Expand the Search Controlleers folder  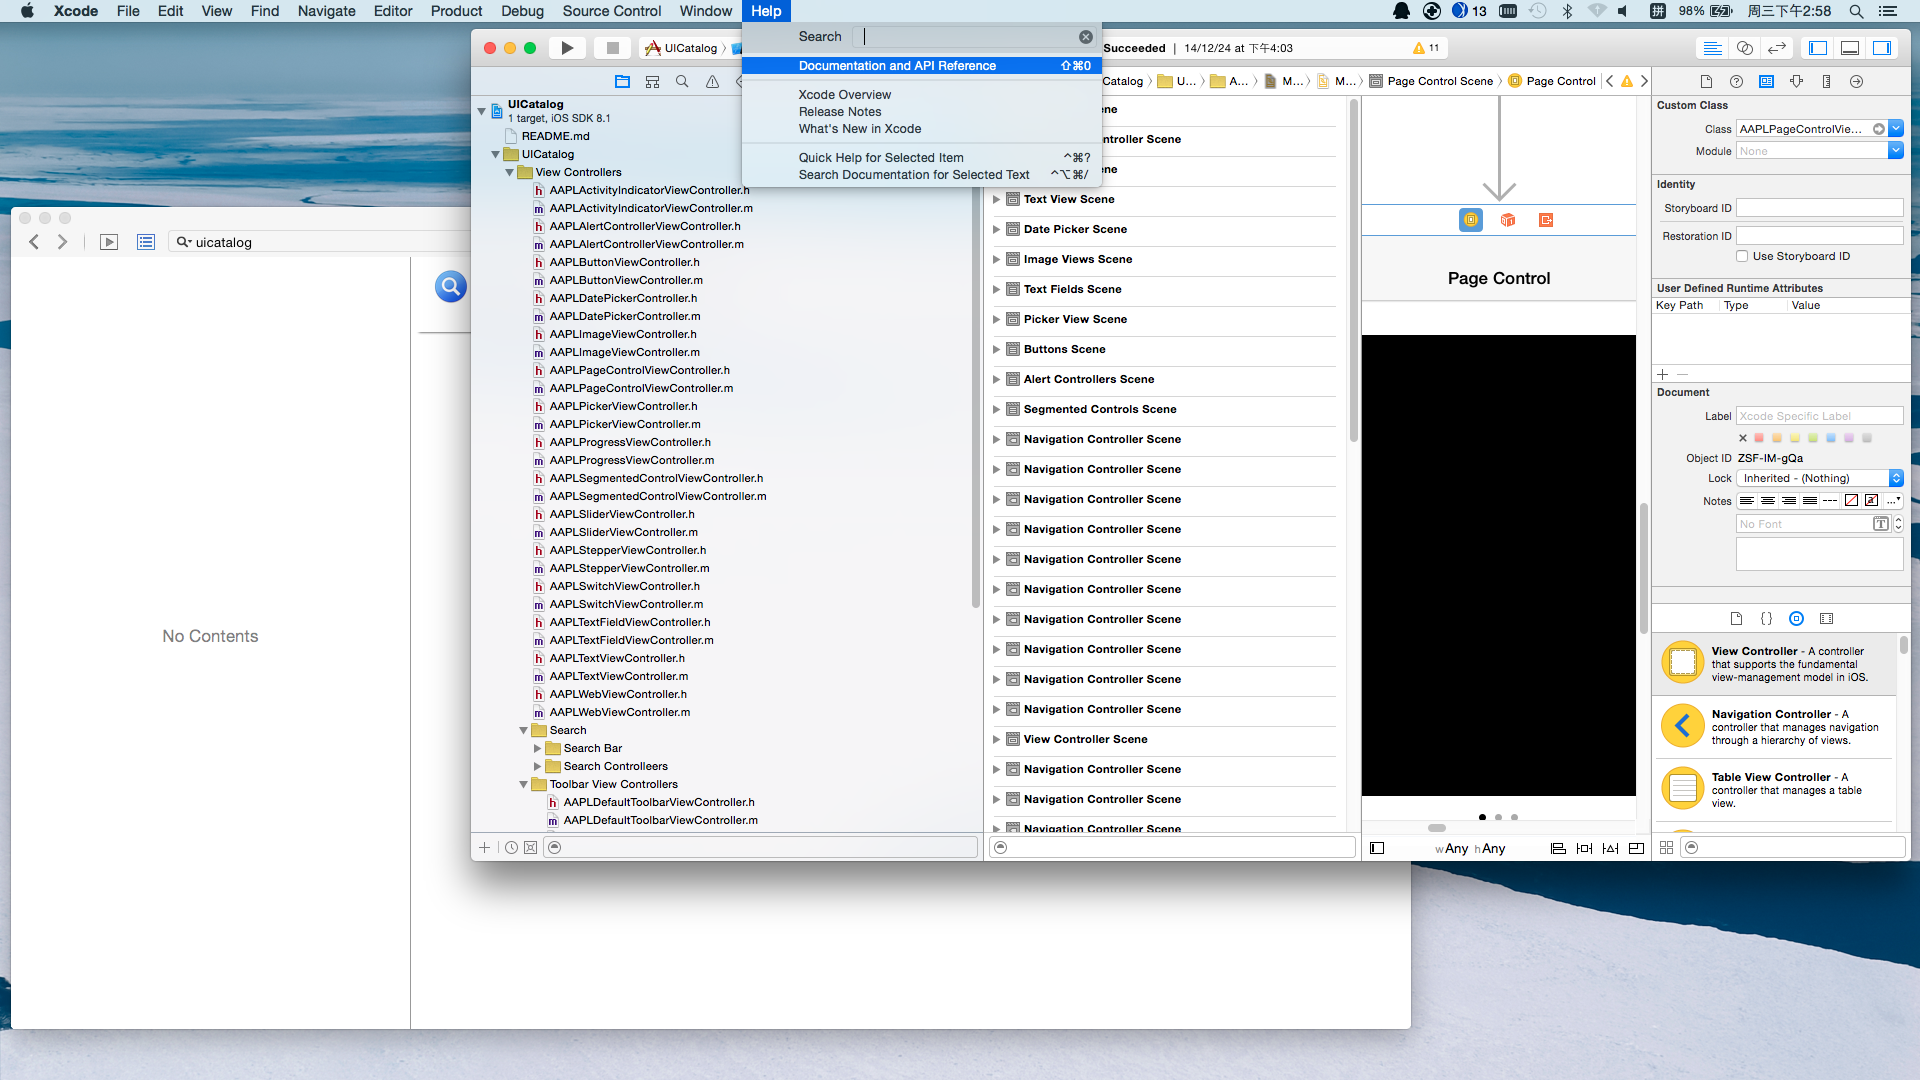point(537,767)
